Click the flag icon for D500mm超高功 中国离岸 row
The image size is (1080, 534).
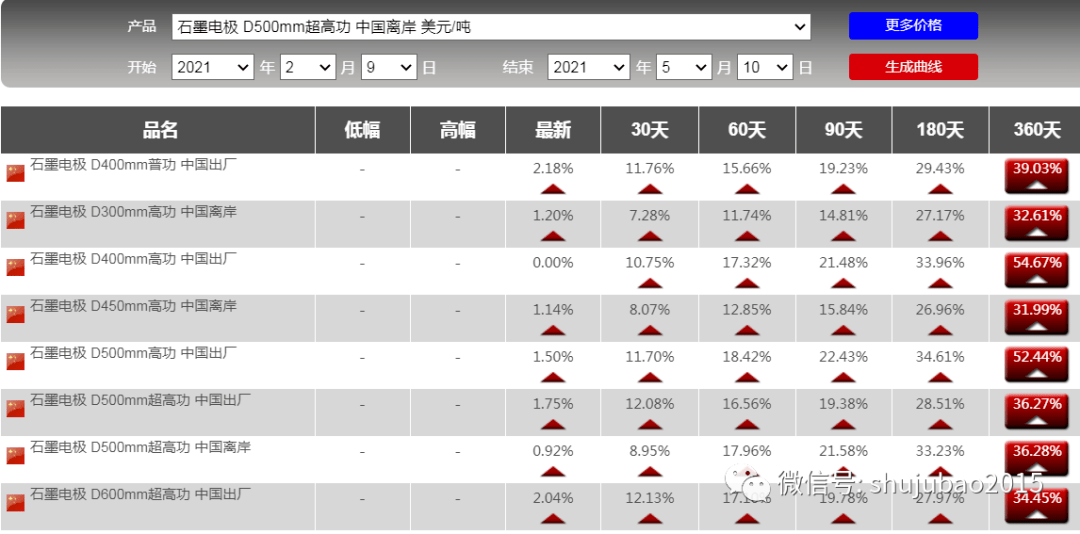point(16,455)
